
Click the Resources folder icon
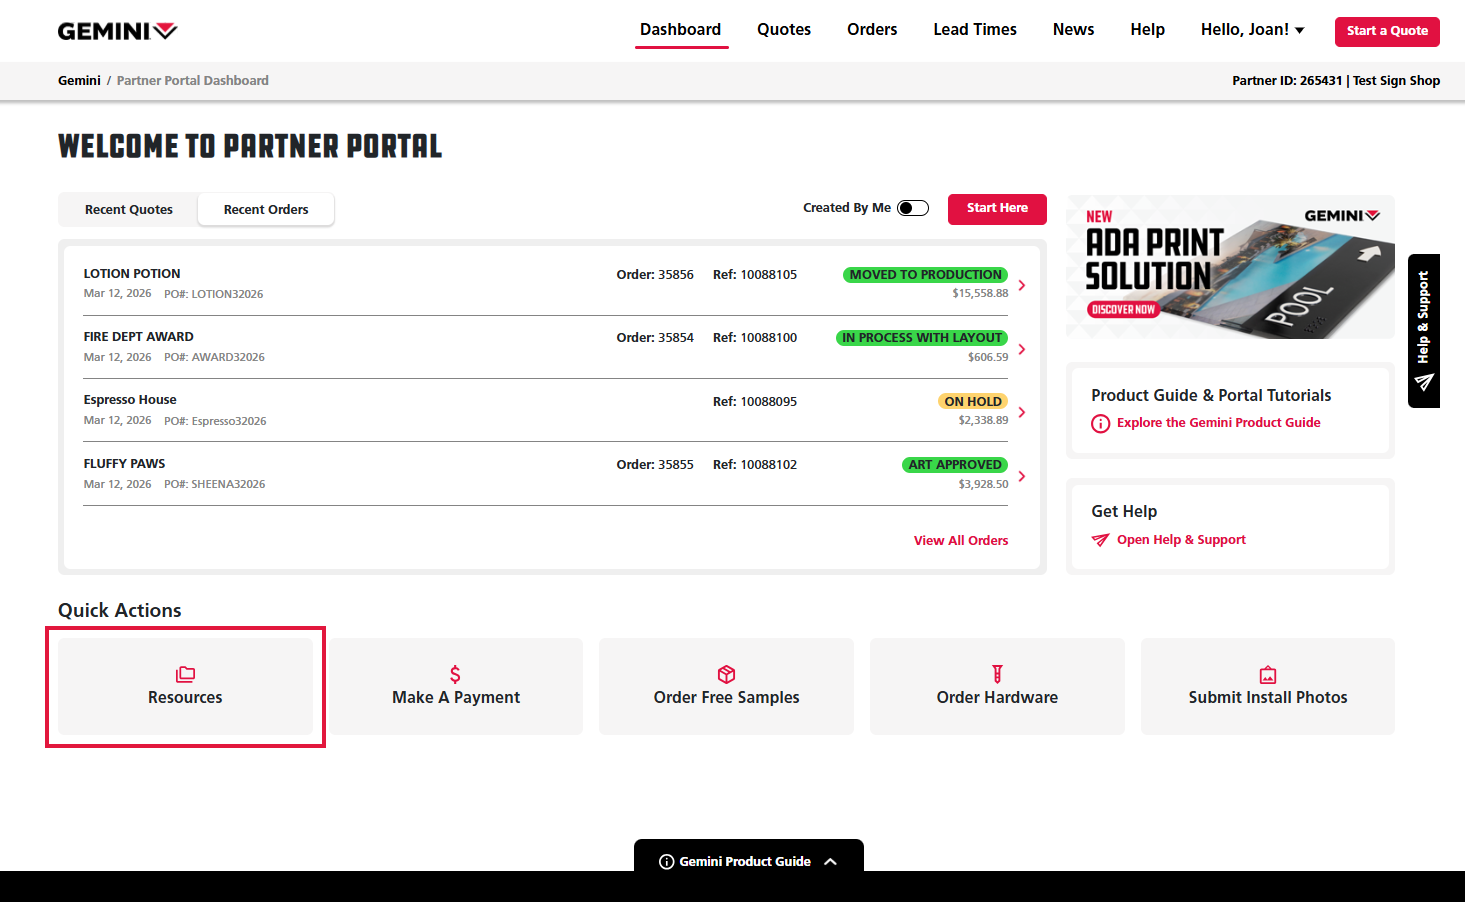185,674
